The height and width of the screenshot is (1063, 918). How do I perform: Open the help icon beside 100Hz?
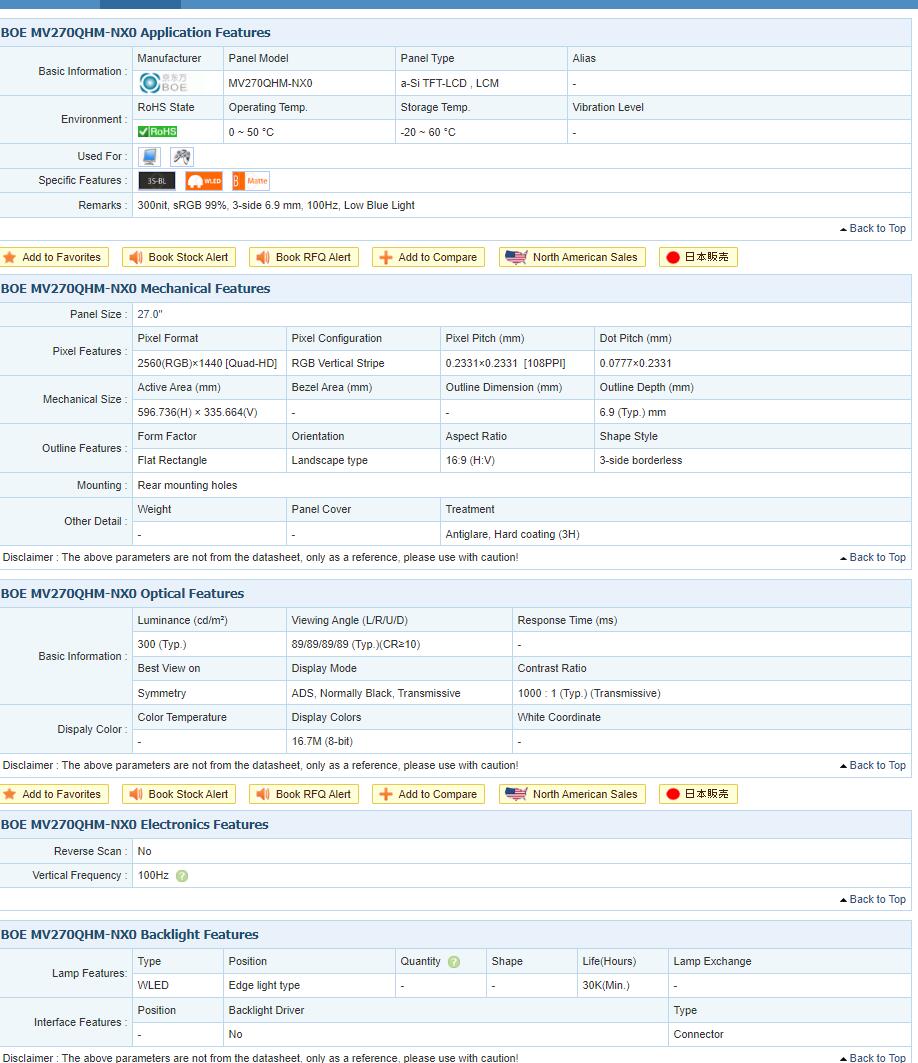pyautogui.click(x=182, y=876)
